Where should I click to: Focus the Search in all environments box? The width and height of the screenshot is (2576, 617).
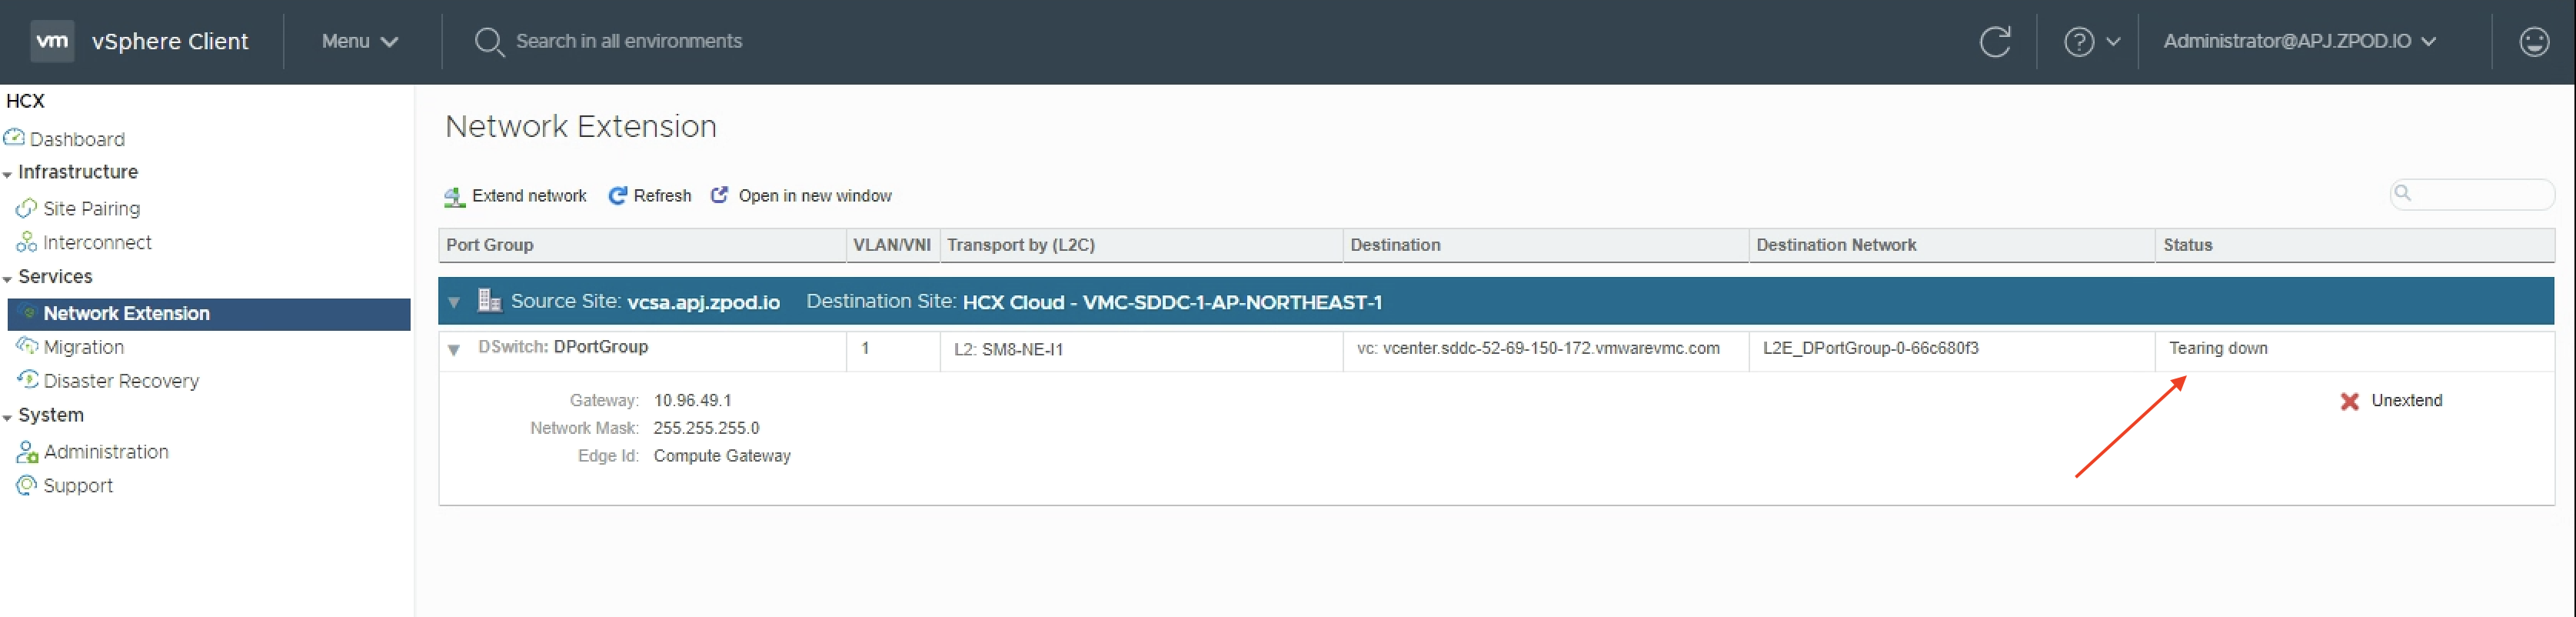[628, 41]
